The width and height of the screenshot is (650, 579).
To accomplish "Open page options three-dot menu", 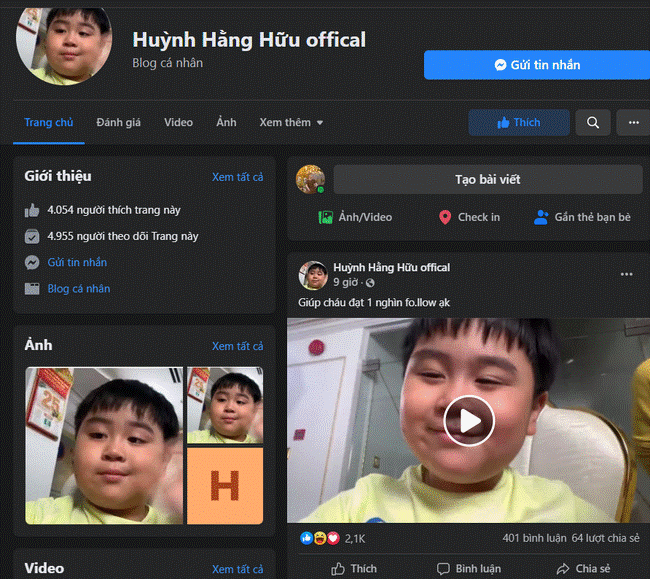I will point(633,123).
